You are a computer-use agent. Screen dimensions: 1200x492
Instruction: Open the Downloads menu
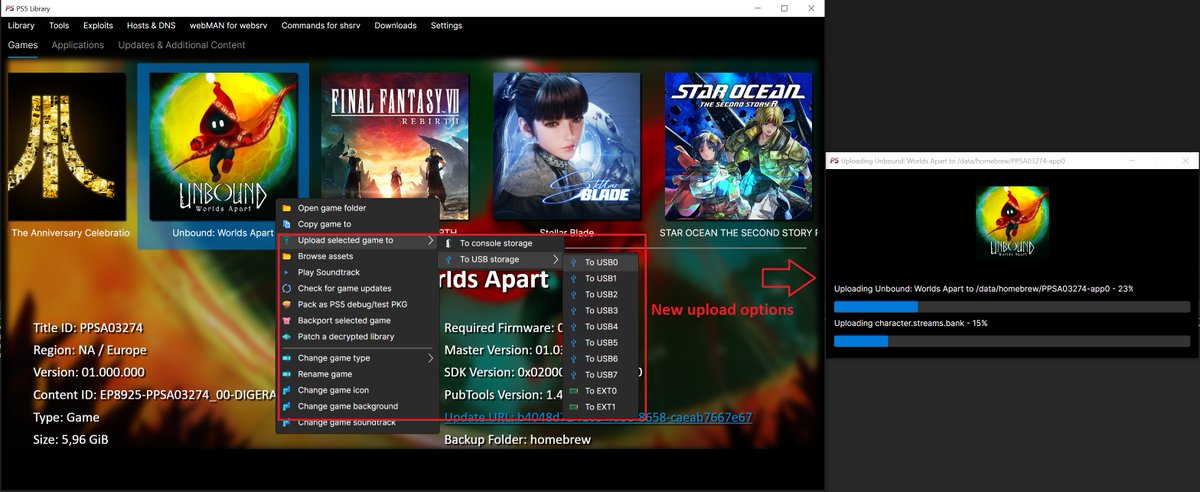[396, 25]
